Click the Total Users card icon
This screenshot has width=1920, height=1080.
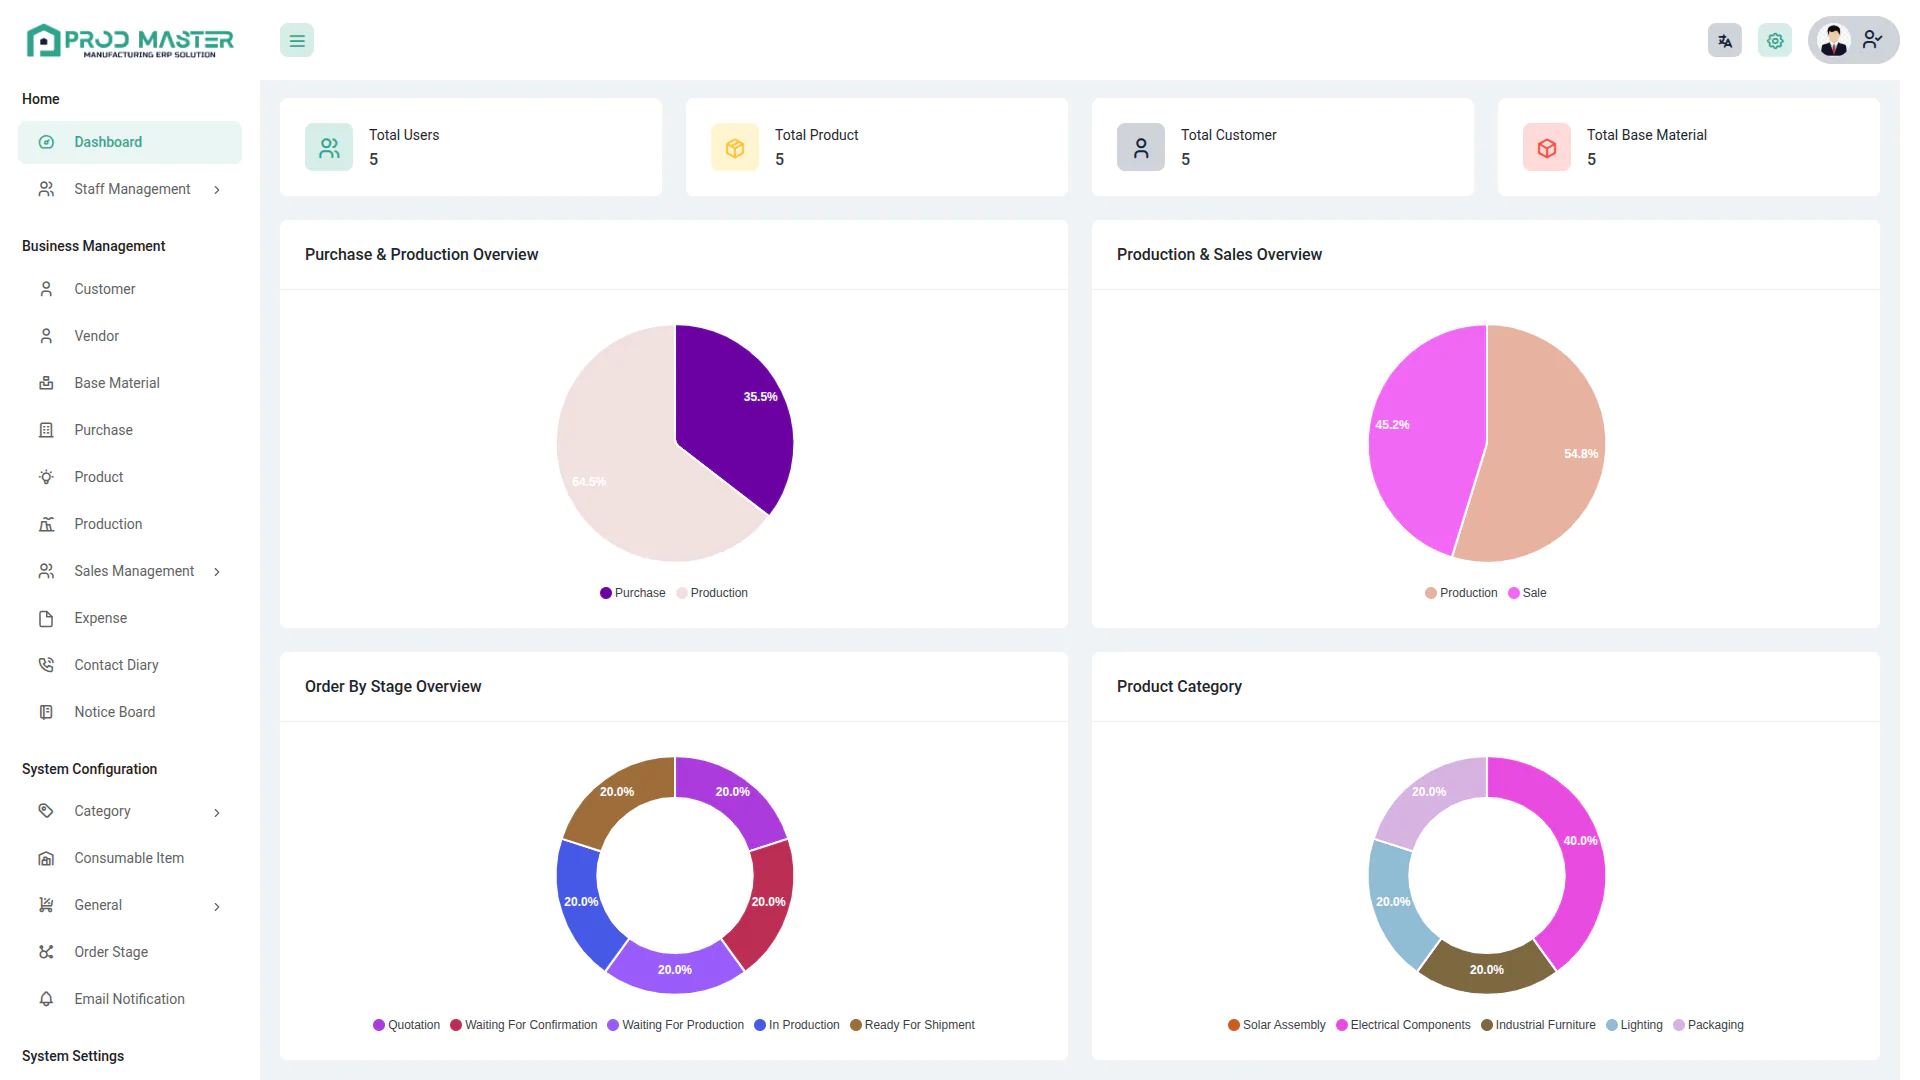coord(329,148)
